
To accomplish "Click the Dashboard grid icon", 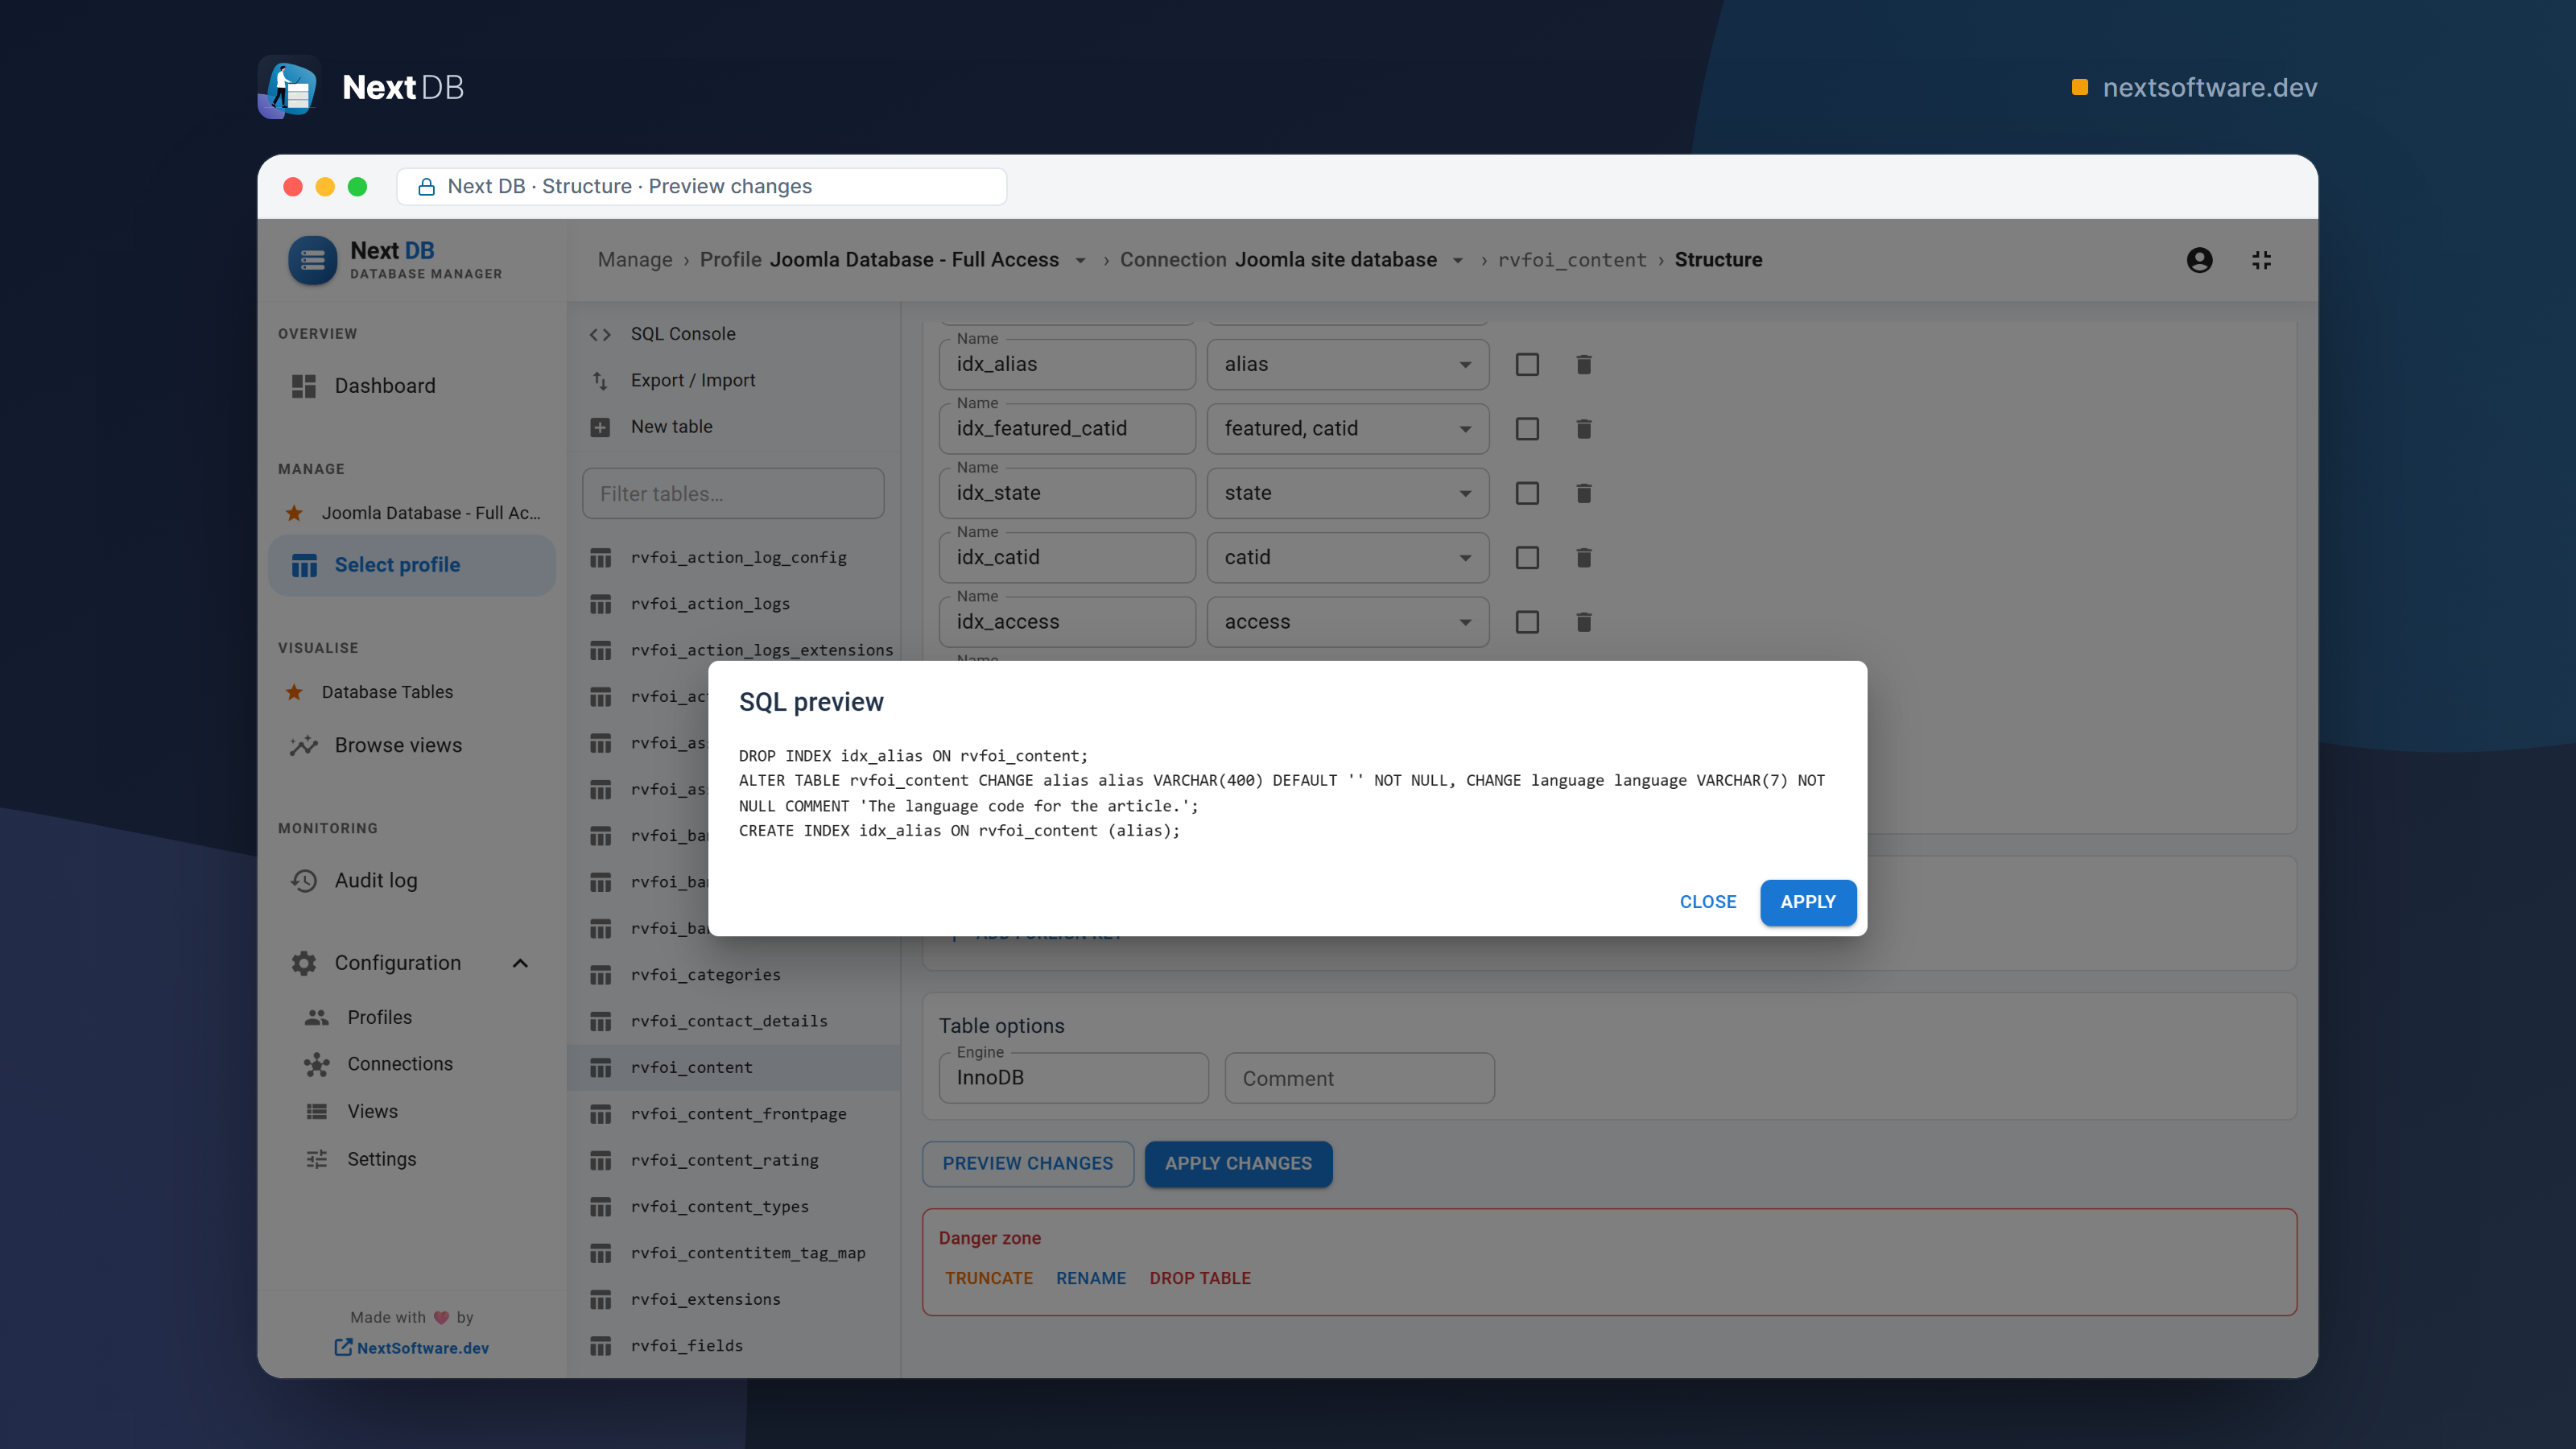I will click(304, 386).
